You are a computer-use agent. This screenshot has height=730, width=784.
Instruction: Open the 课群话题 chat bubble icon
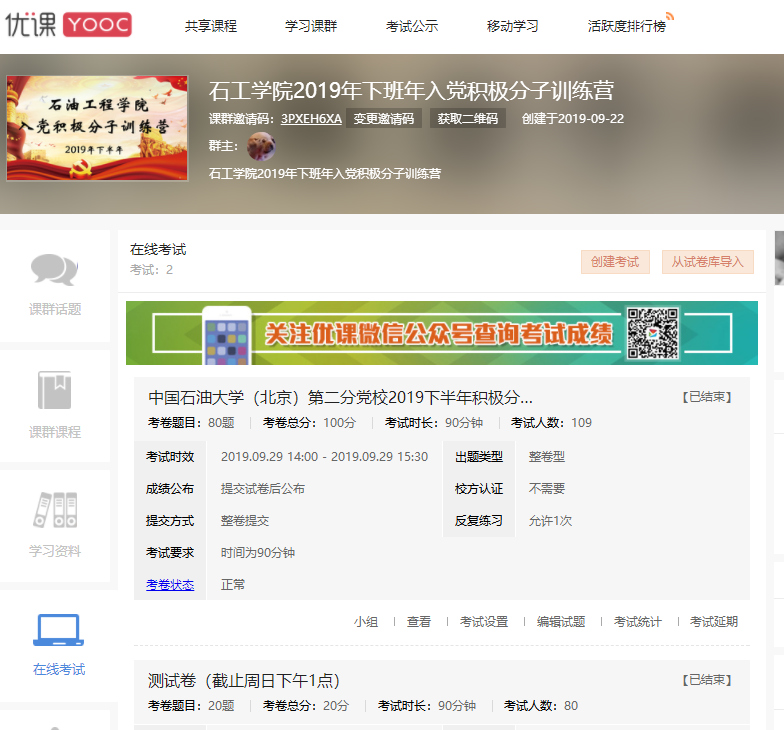click(54, 270)
